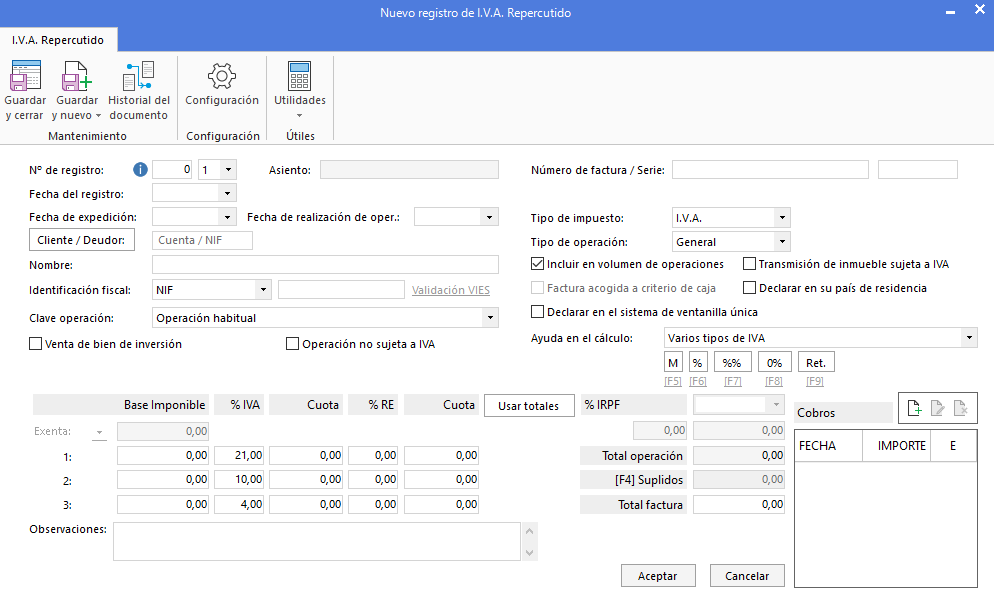Click Guardar y nuevo icon

click(x=77, y=75)
